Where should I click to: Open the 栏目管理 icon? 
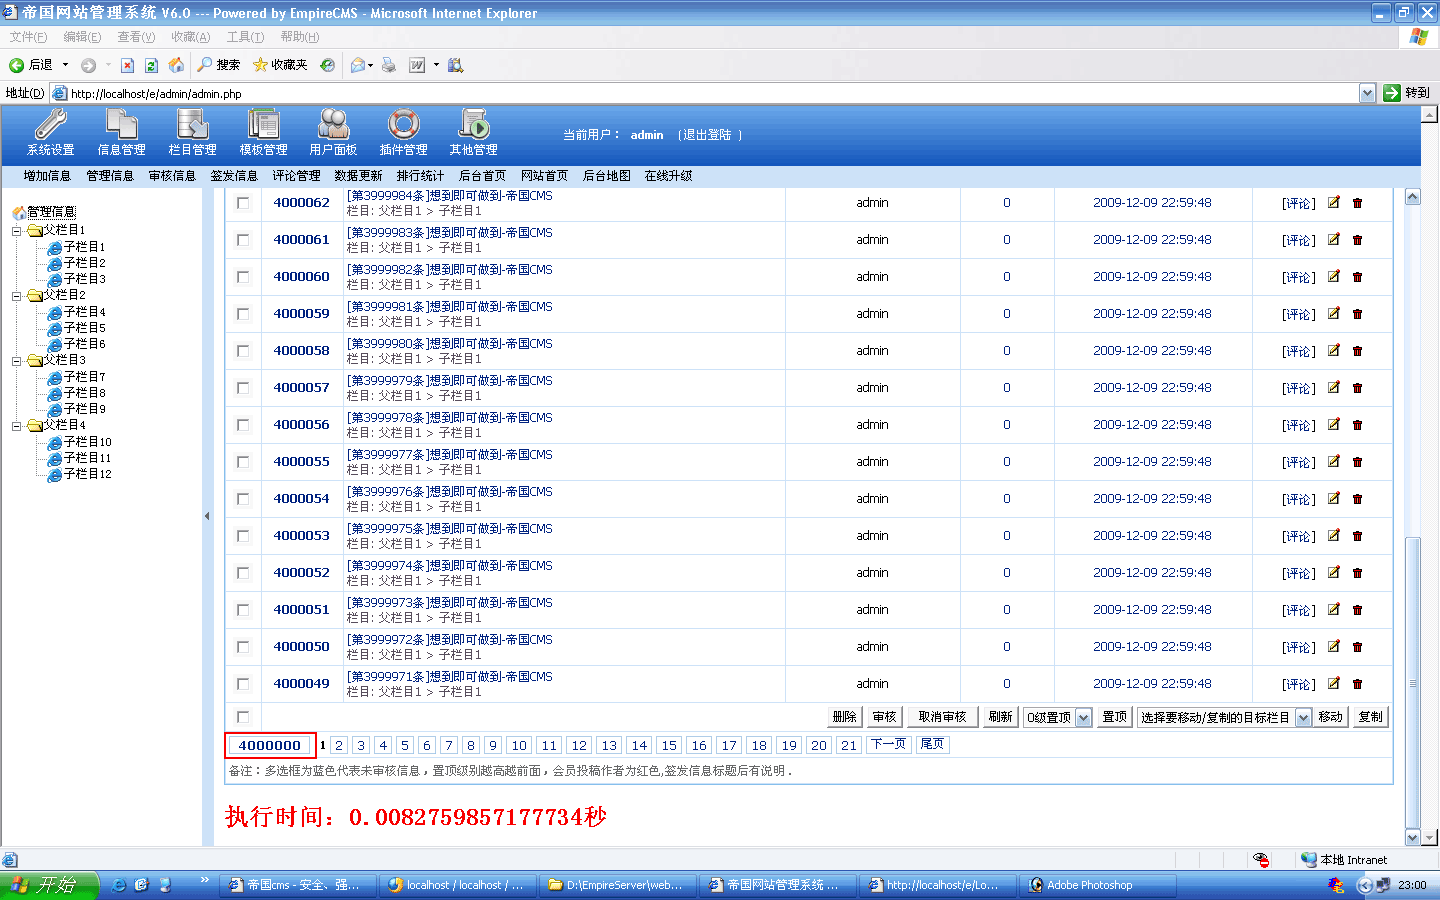[192, 125]
